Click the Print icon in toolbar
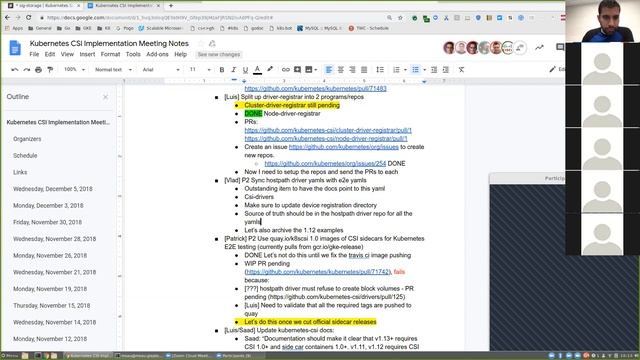This screenshot has height=360, width=640. (38, 70)
